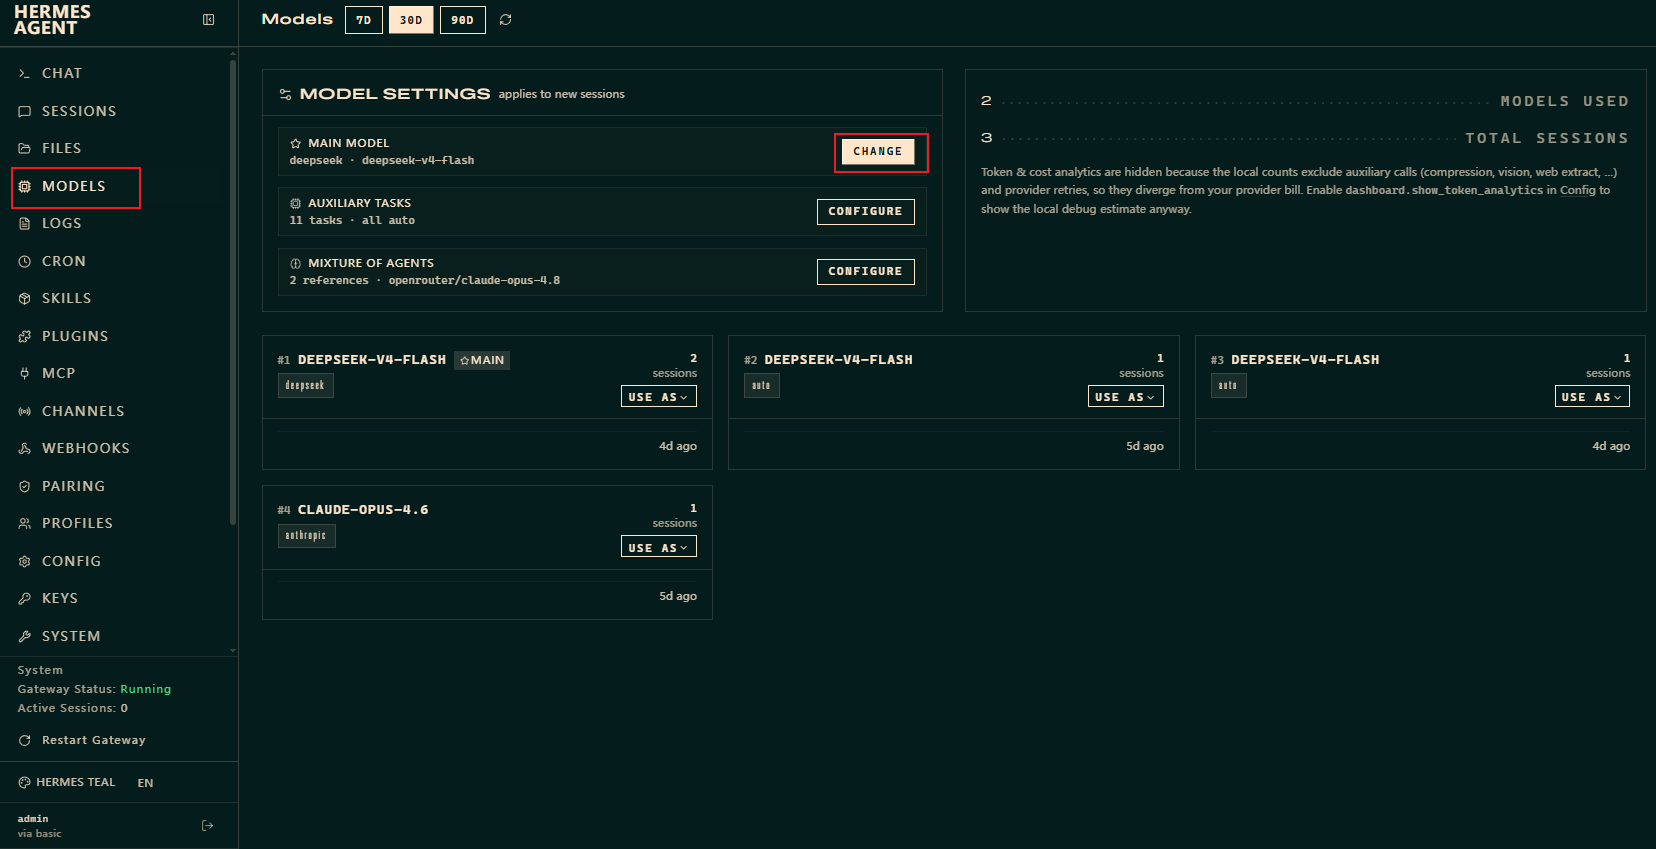Click the Logs document icon
The width and height of the screenshot is (1656, 849).
25,224
